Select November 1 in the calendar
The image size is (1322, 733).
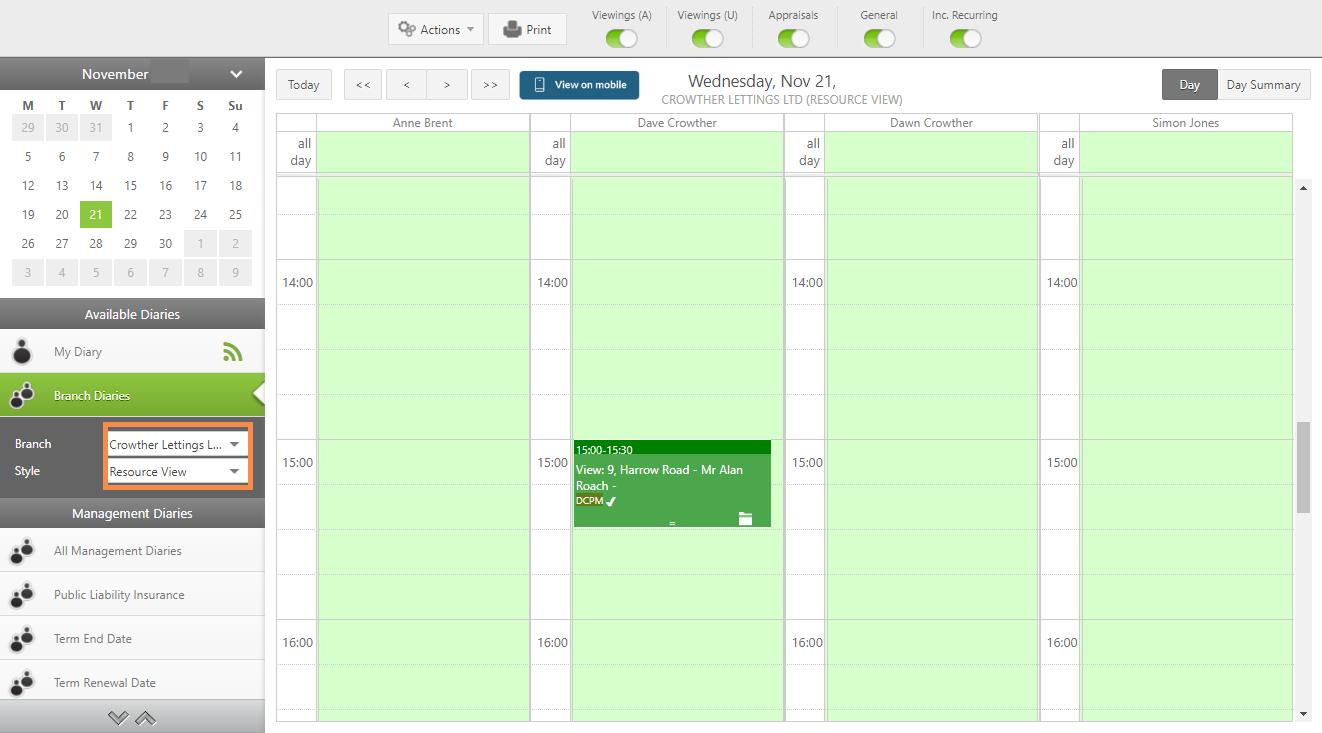pos(131,127)
